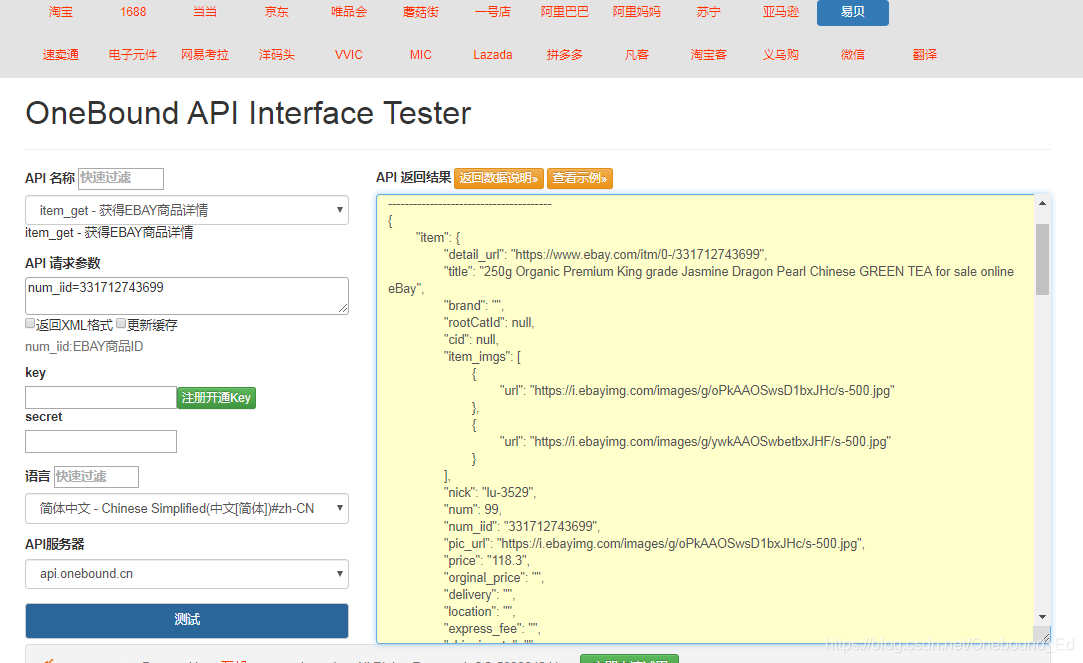This screenshot has height=663, width=1083.
Task: Open the 速卖通 tab
Action: 61,55
